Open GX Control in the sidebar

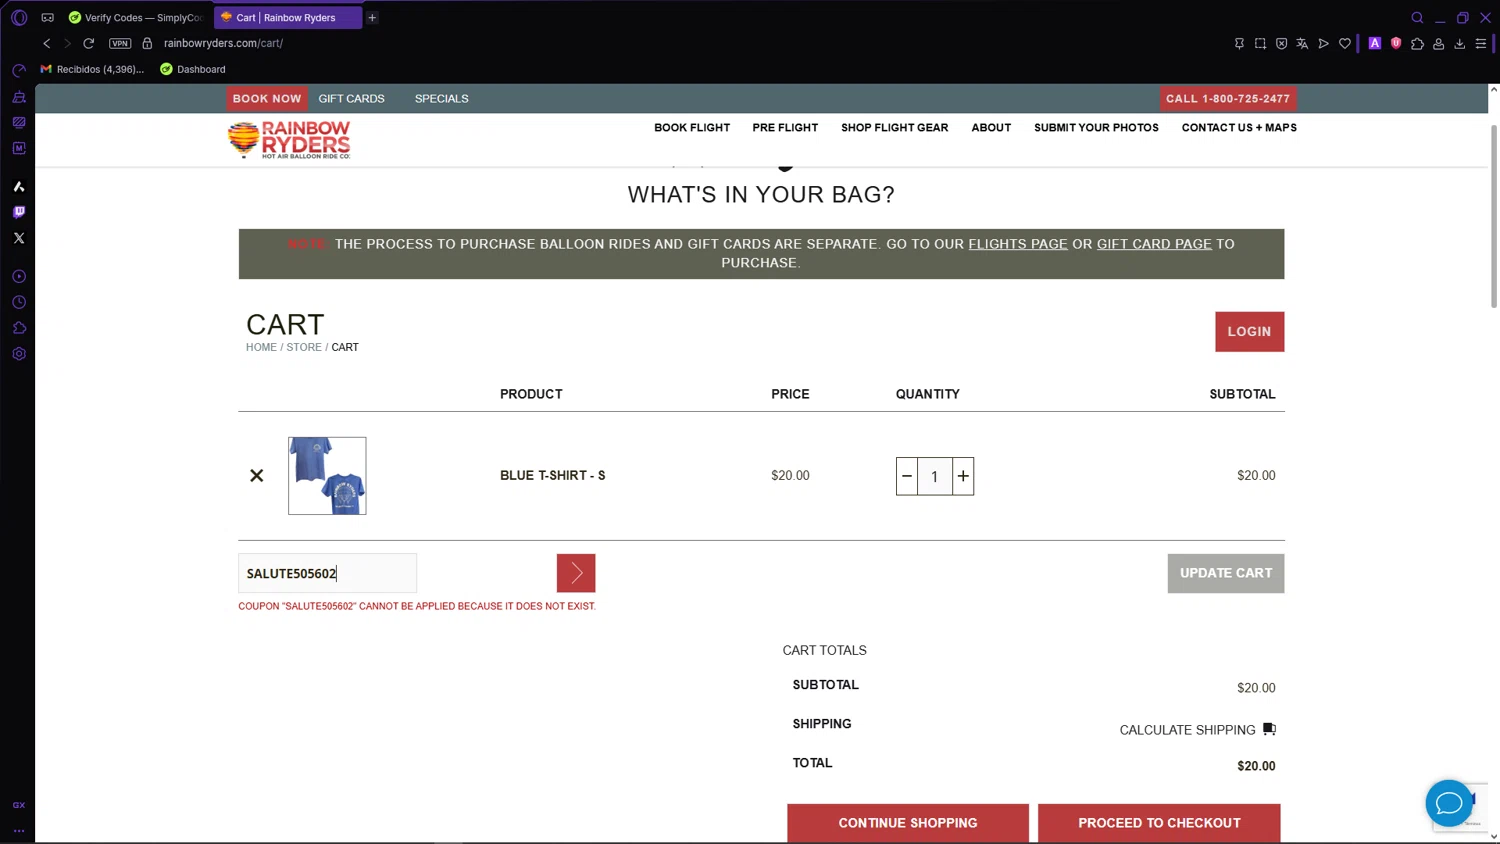pos(19,71)
